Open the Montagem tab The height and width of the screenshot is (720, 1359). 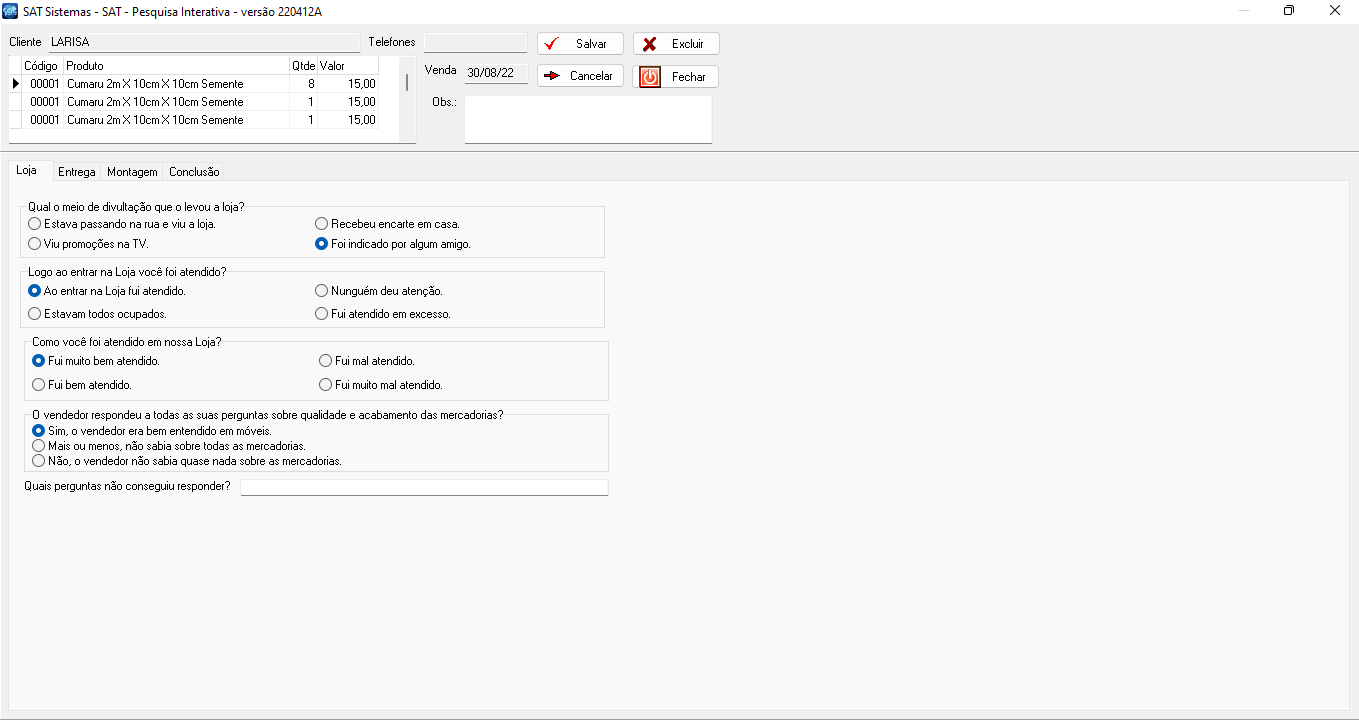pos(132,172)
